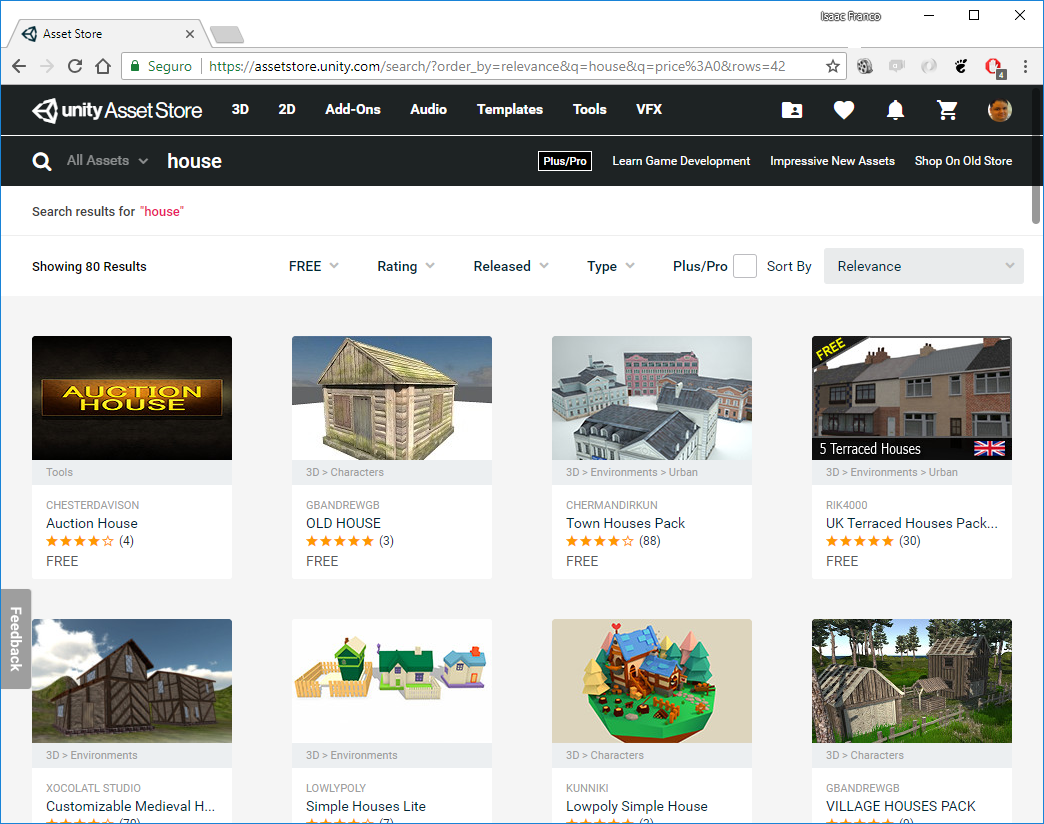Click the Town Houses Pack title
This screenshot has height=824, width=1044.
pyautogui.click(x=625, y=523)
